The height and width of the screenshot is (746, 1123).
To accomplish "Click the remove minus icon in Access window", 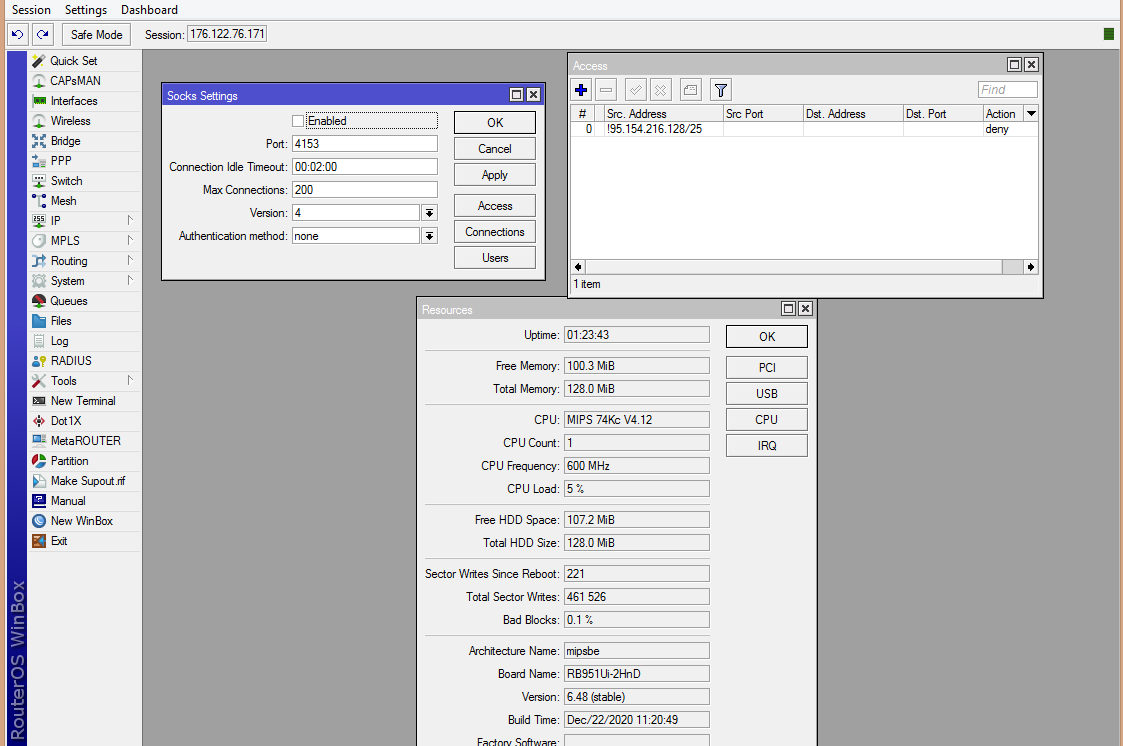I will [x=606, y=90].
